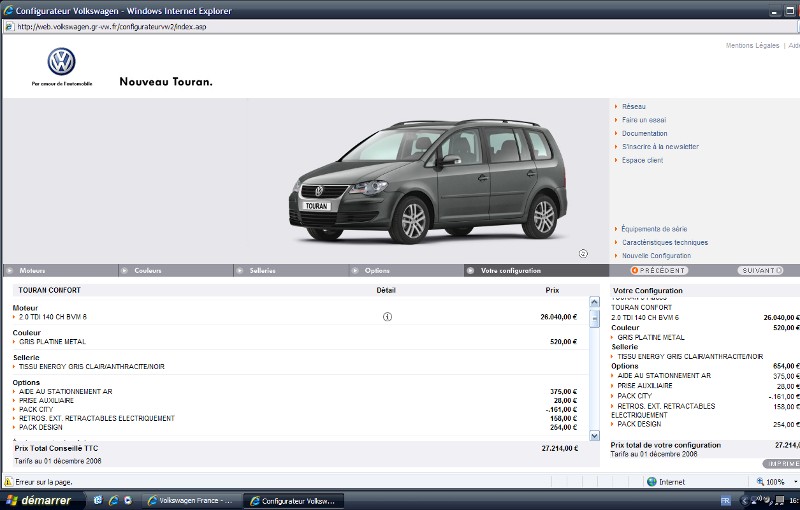Click the page error warning icon
This screenshot has height=510, width=800.
click(x=8, y=481)
